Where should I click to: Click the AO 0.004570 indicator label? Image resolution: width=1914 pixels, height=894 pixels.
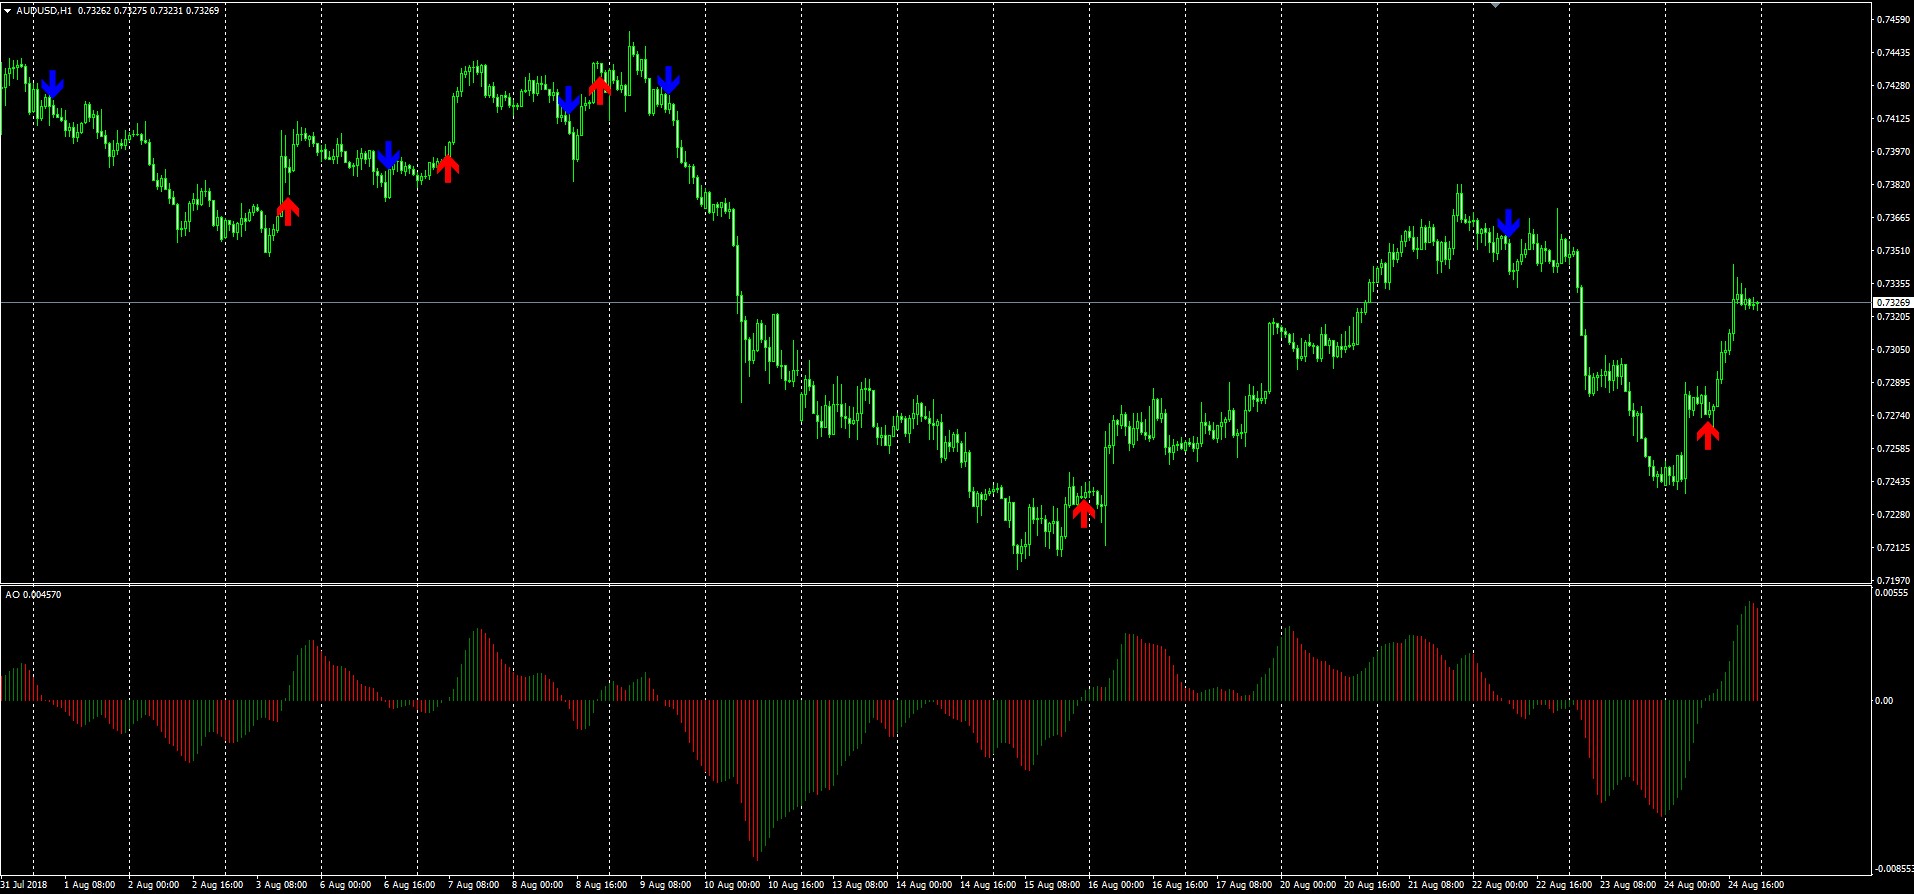(33, 595)
